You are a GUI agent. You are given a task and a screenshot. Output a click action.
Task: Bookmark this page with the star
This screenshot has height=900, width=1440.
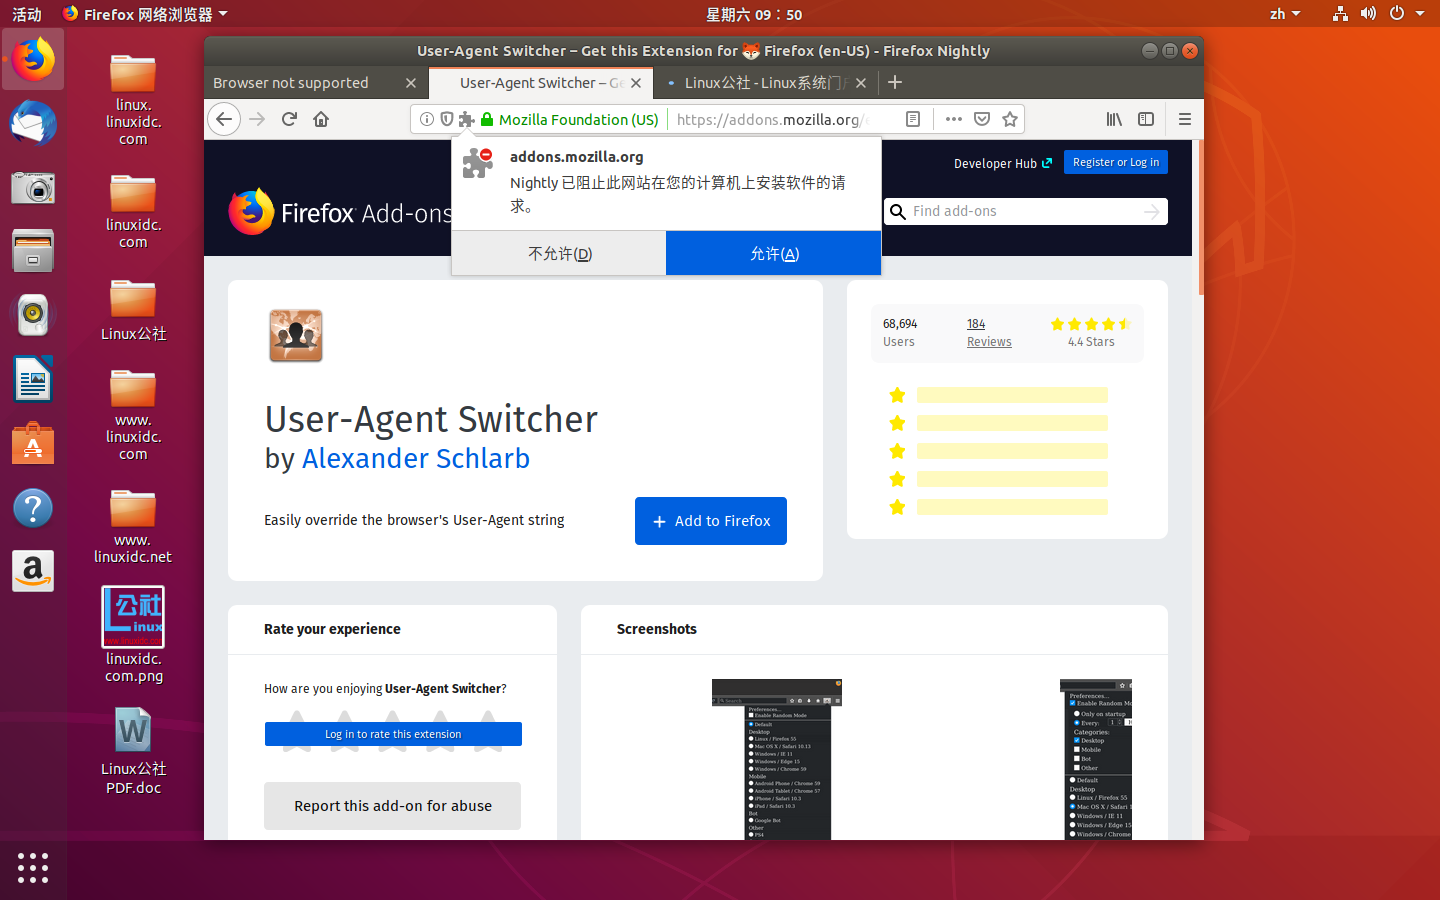pyautogui.click(x=1010, y=119)
